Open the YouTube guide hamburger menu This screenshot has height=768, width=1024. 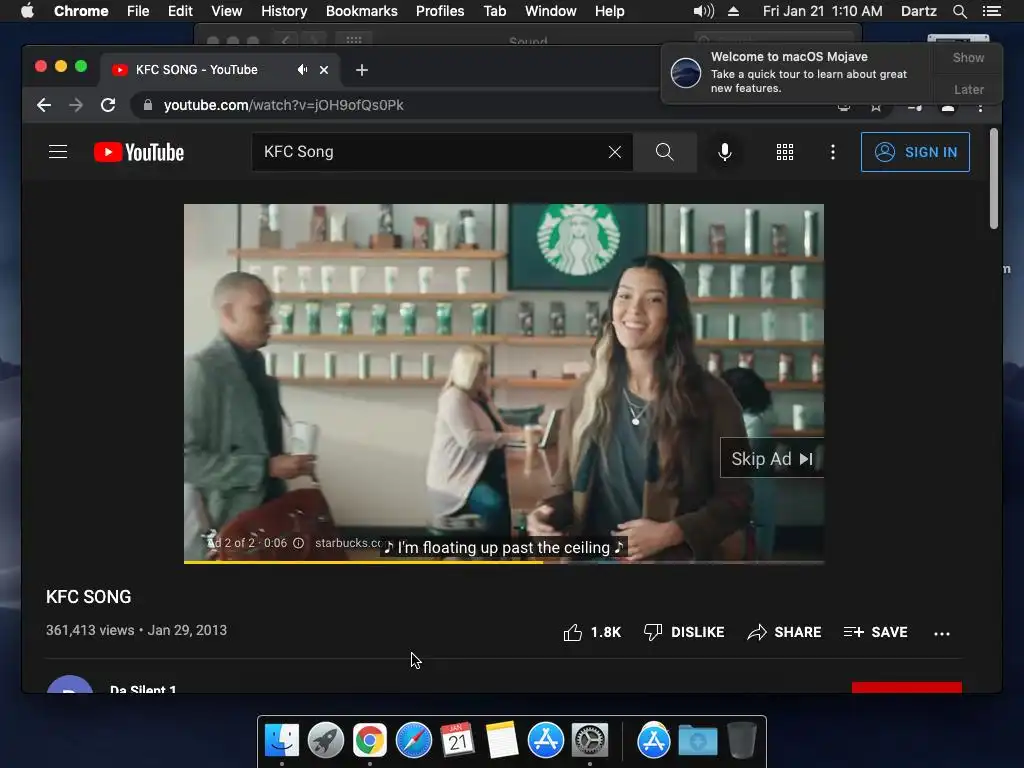[58, 152]
